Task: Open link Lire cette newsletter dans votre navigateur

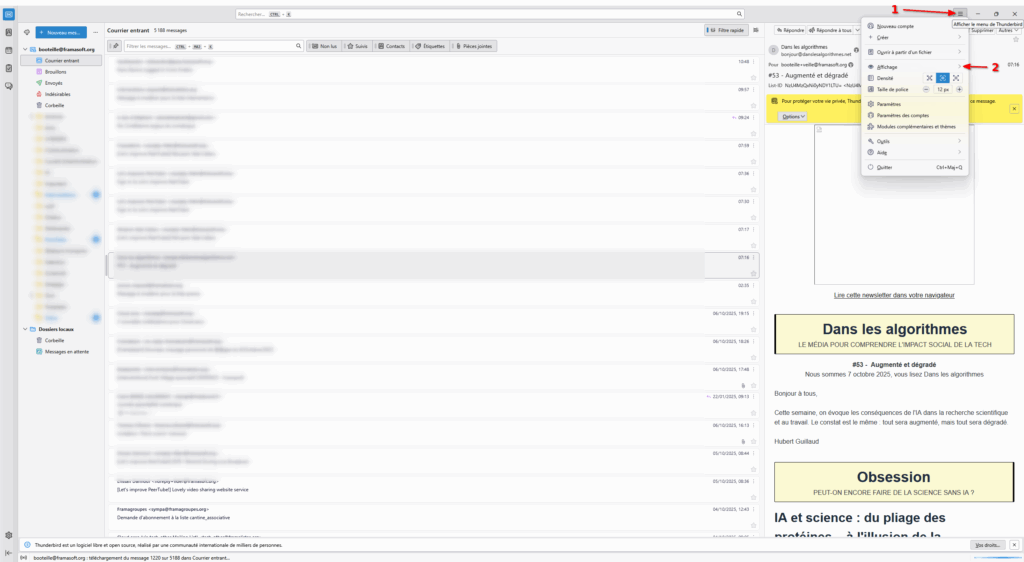Action: coord(894,295)
